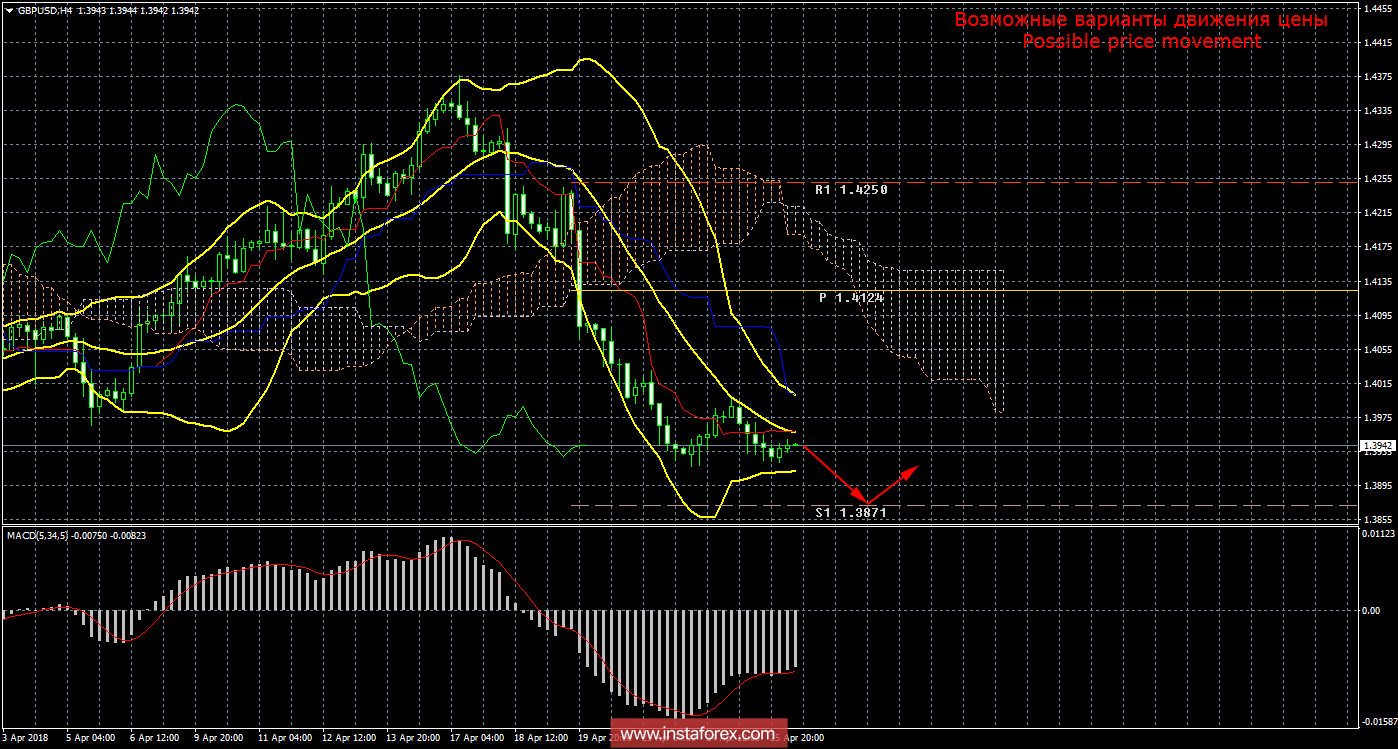Click the 12 Apr 12:00 time axis label

coord(350,739)
